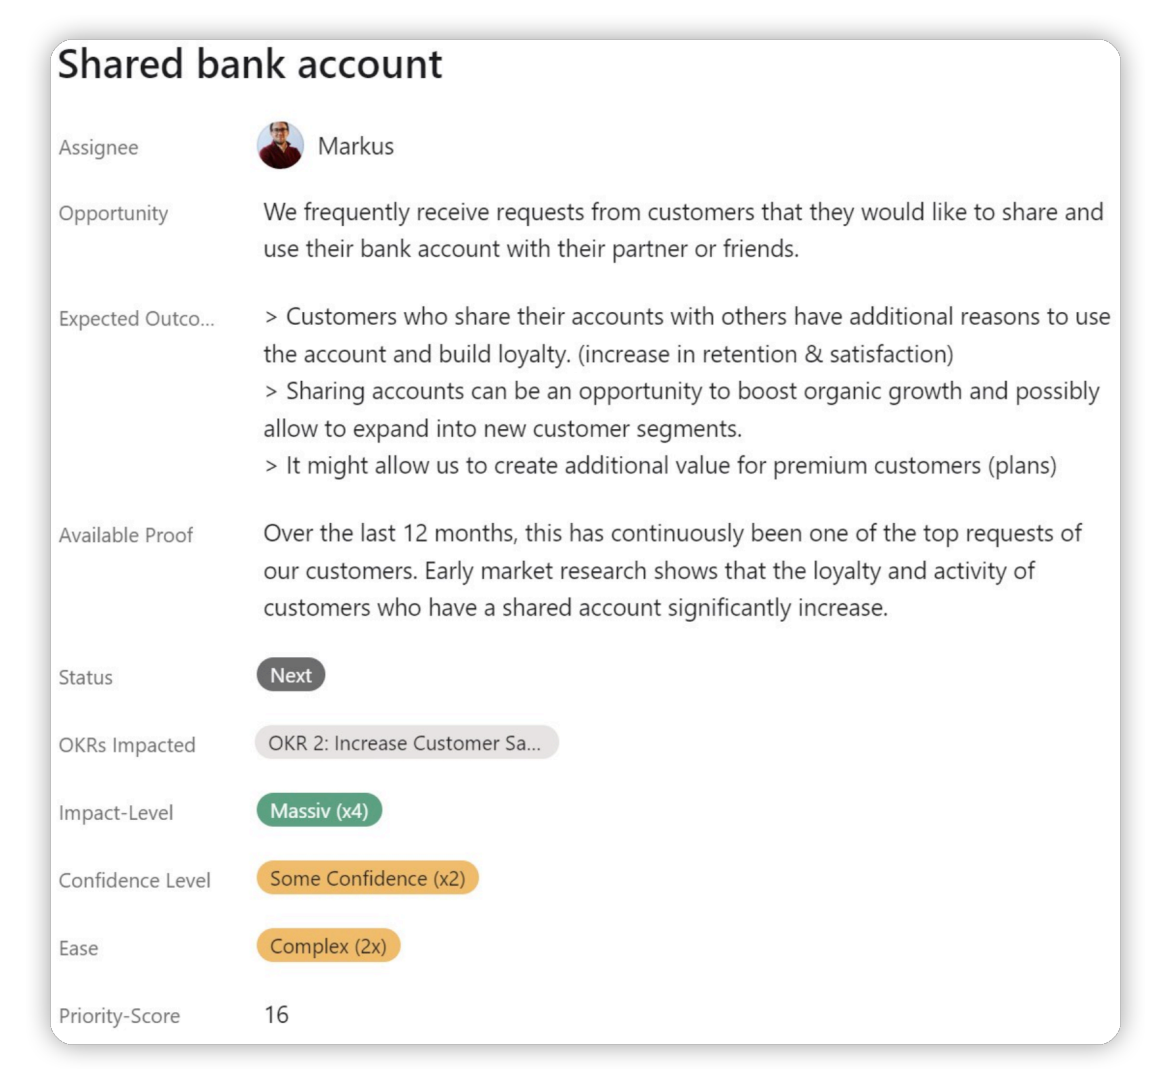Edit the Expected Outcome text block
The height and width of the screenshot is (1088, 1164).
point(686,391)
